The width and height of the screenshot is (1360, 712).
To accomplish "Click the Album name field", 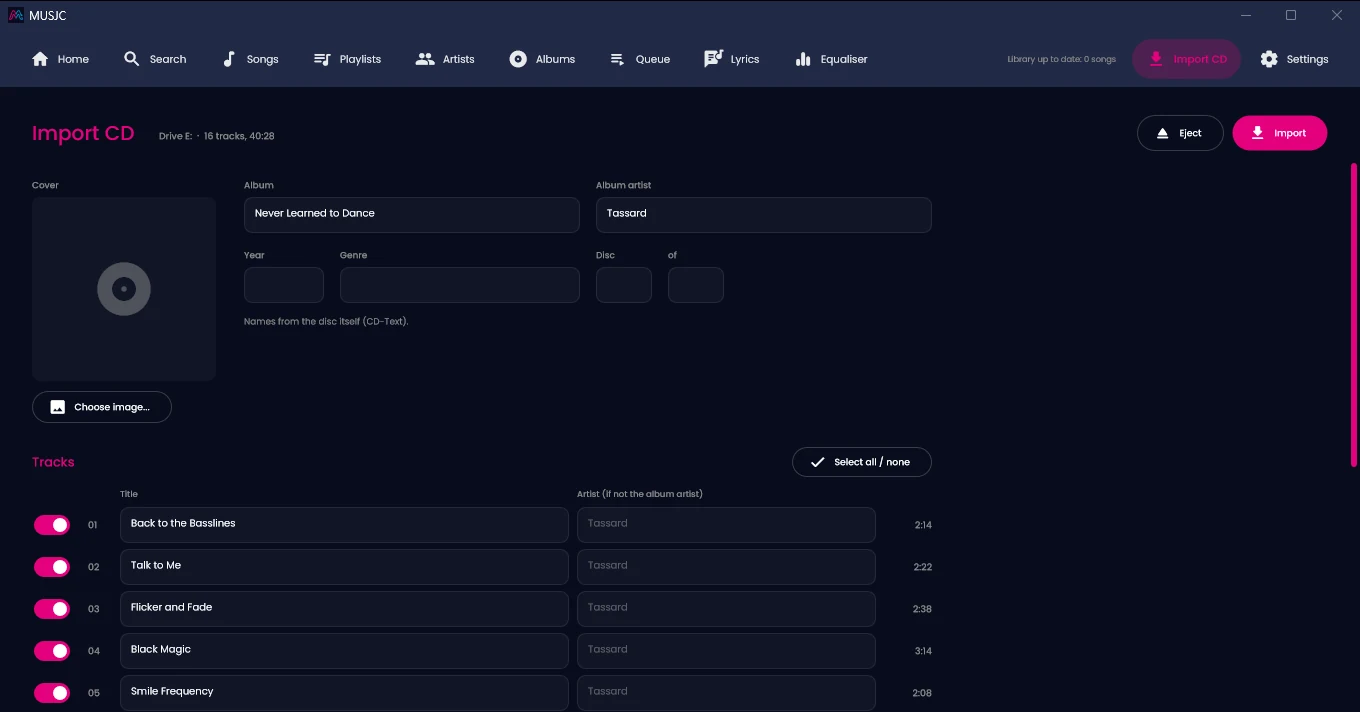I will [x=412, y=215].
